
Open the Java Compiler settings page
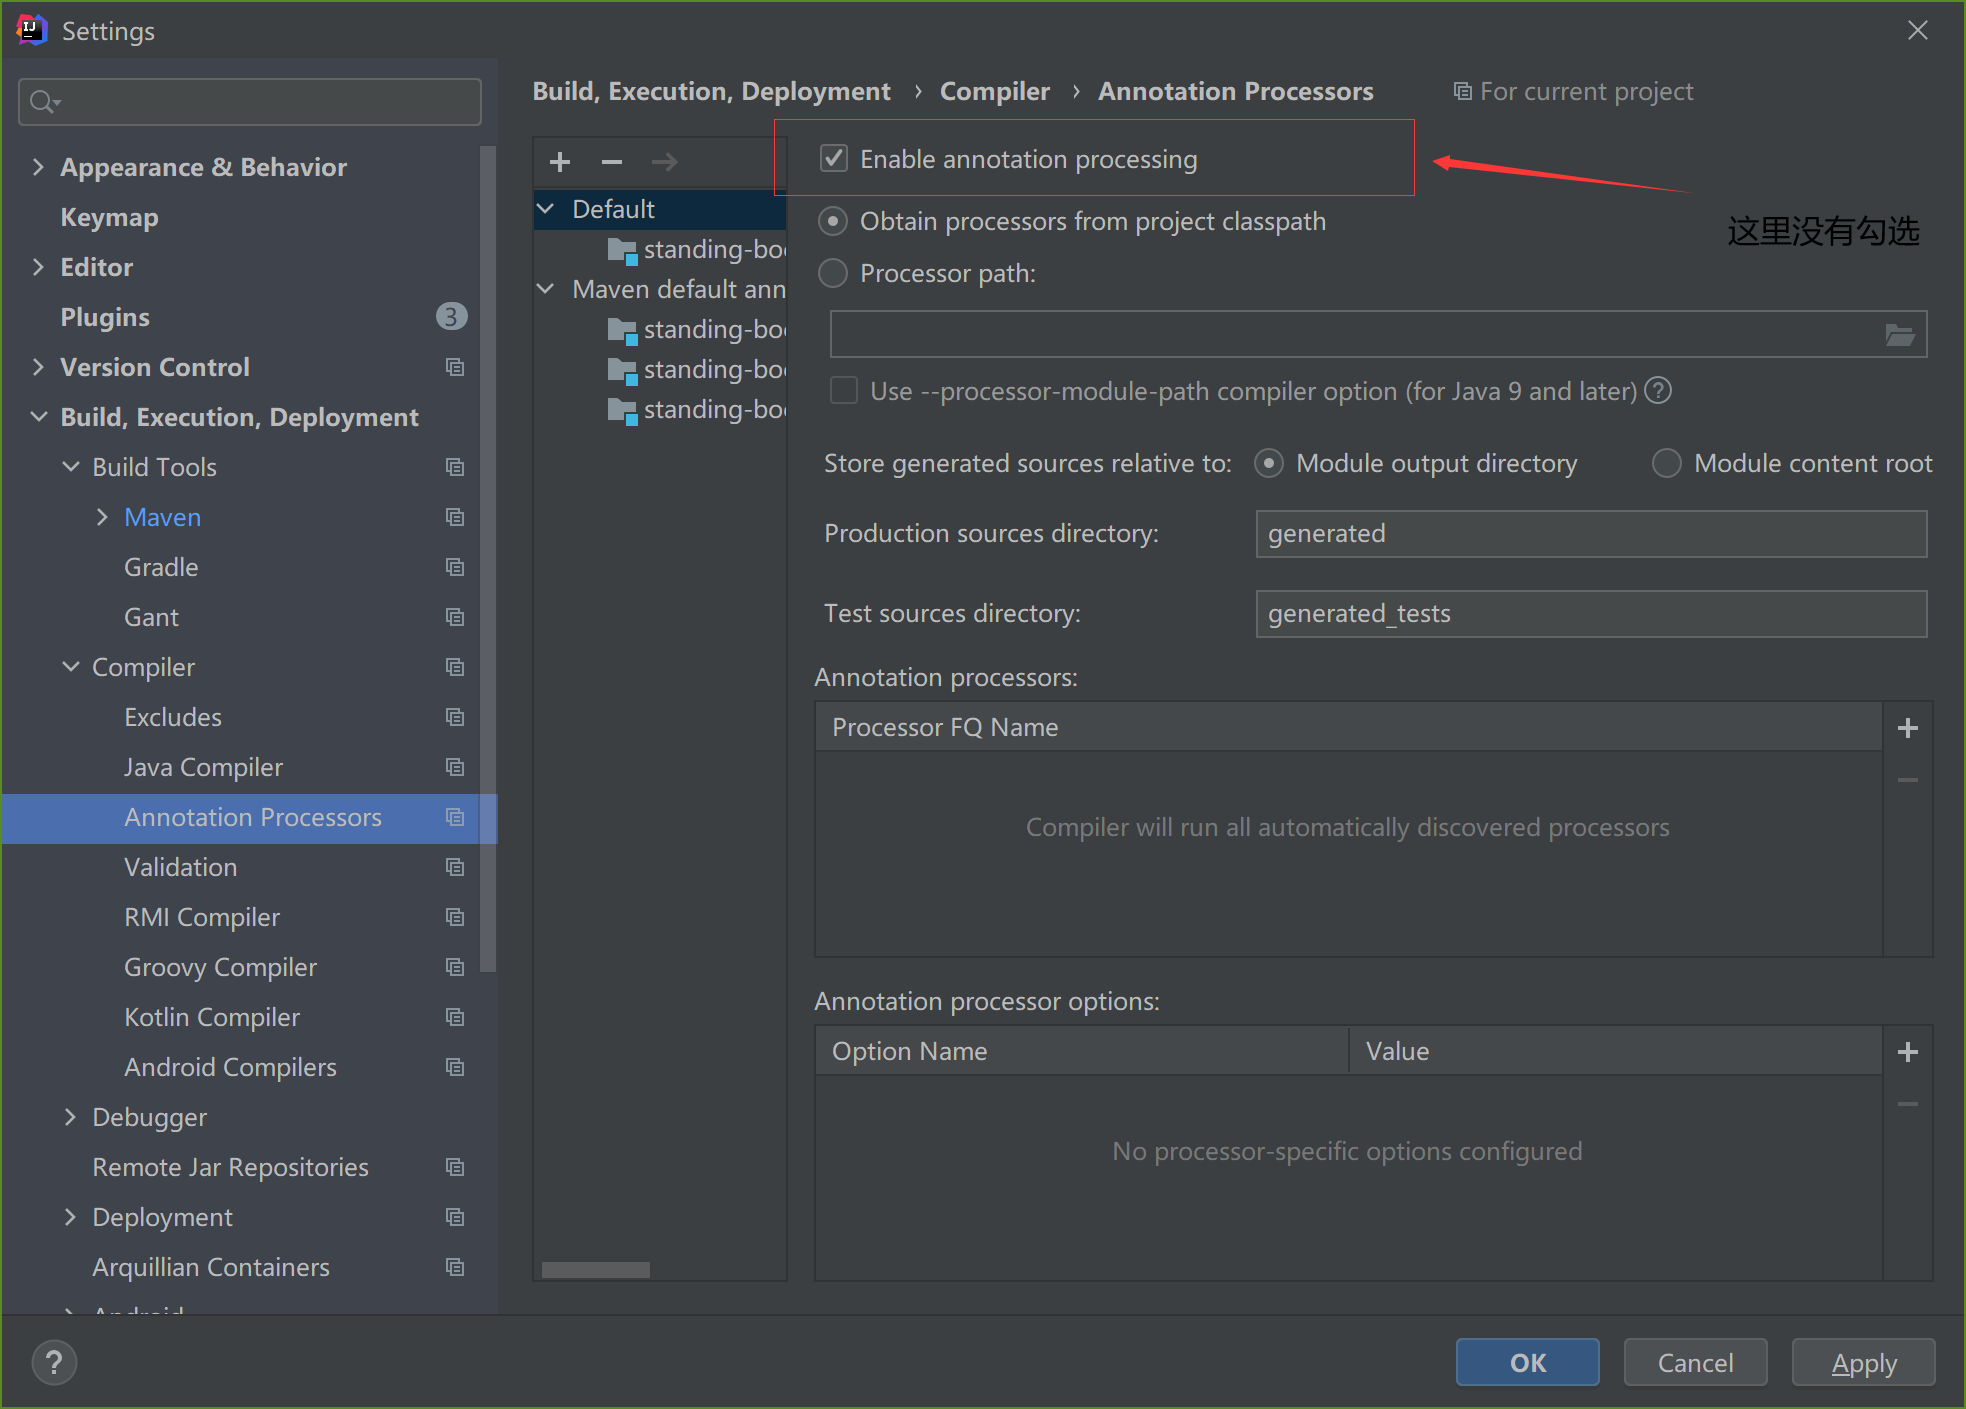[x=203, y=767]
